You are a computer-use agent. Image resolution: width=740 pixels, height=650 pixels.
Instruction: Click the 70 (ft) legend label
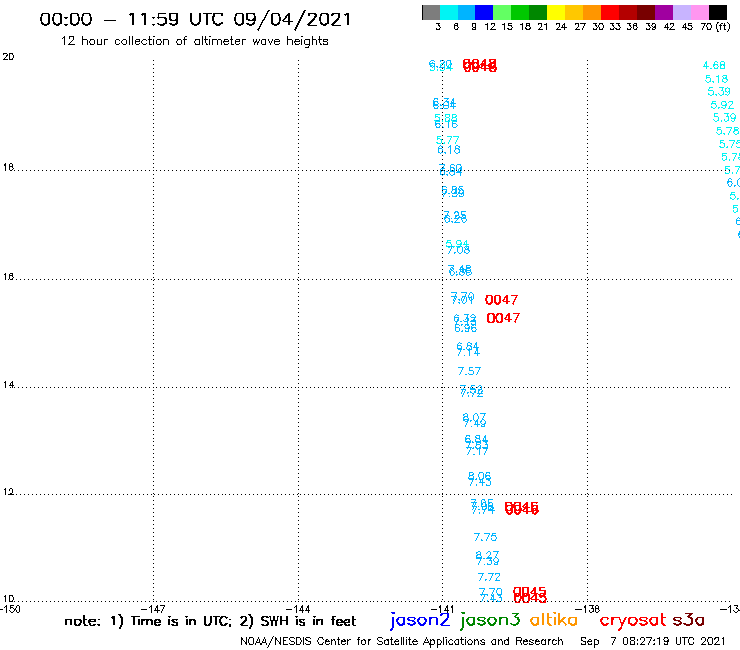click(x=715, y=27)
